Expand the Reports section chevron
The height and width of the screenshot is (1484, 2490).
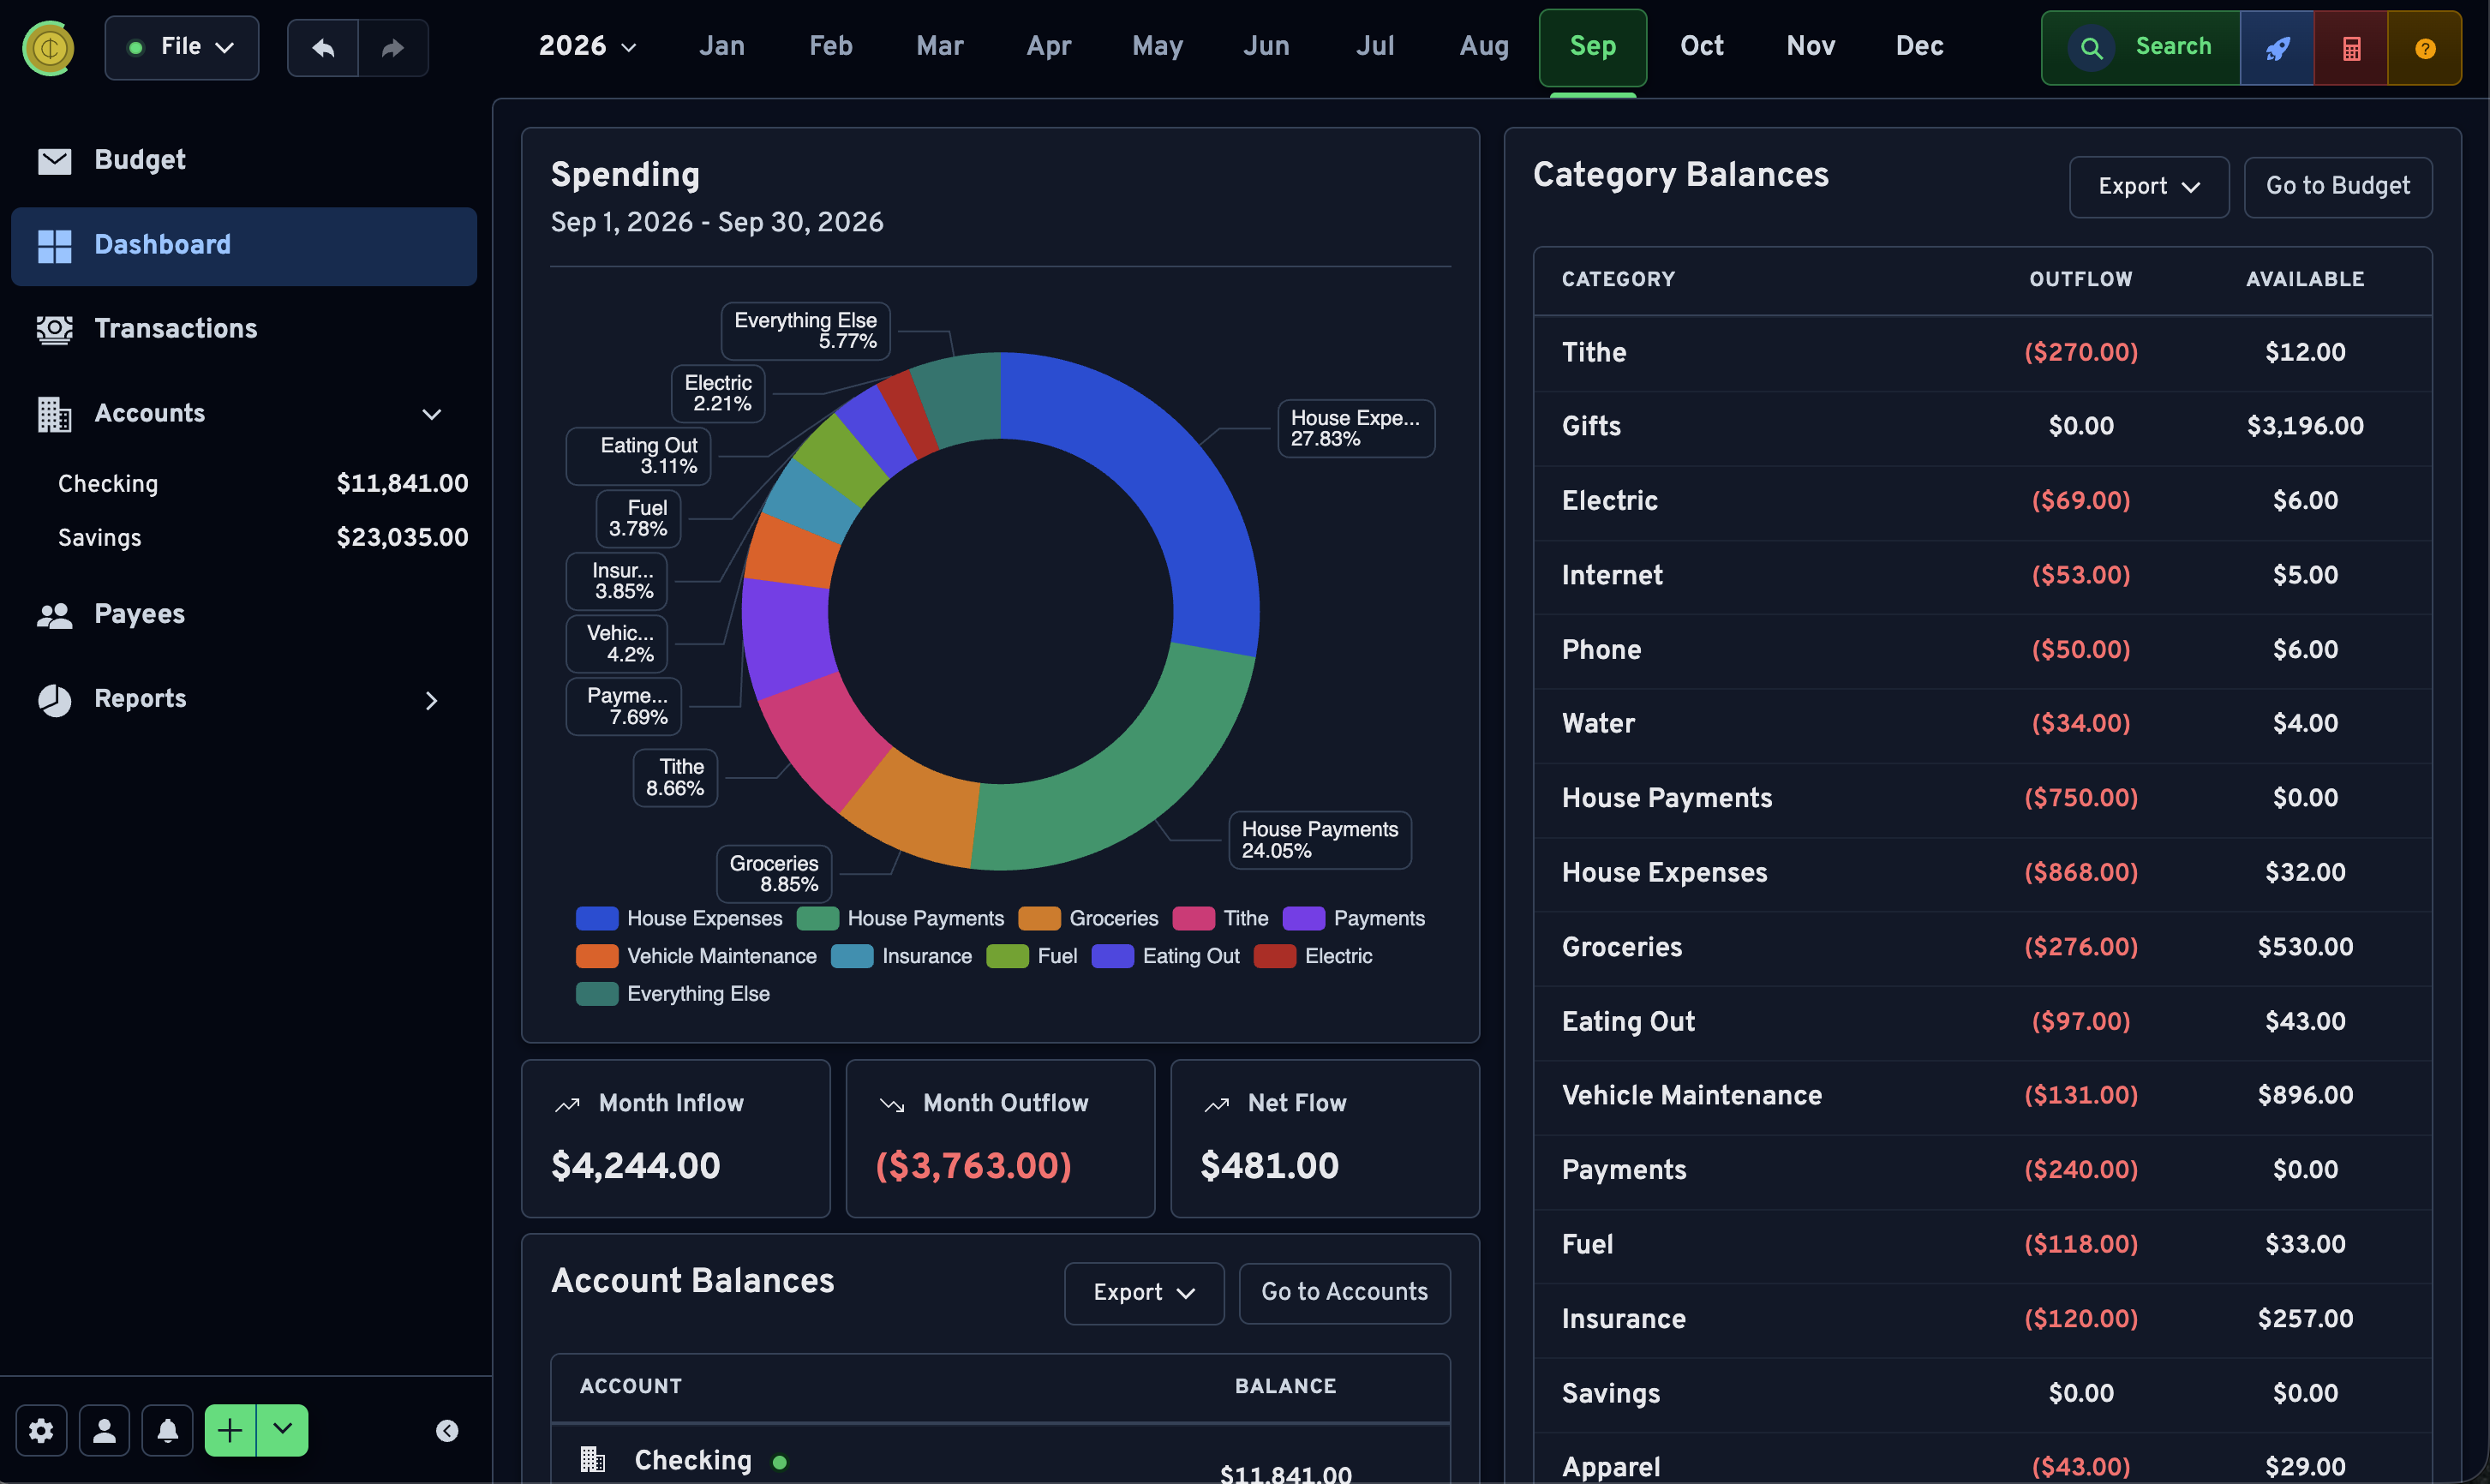(431, 700)
